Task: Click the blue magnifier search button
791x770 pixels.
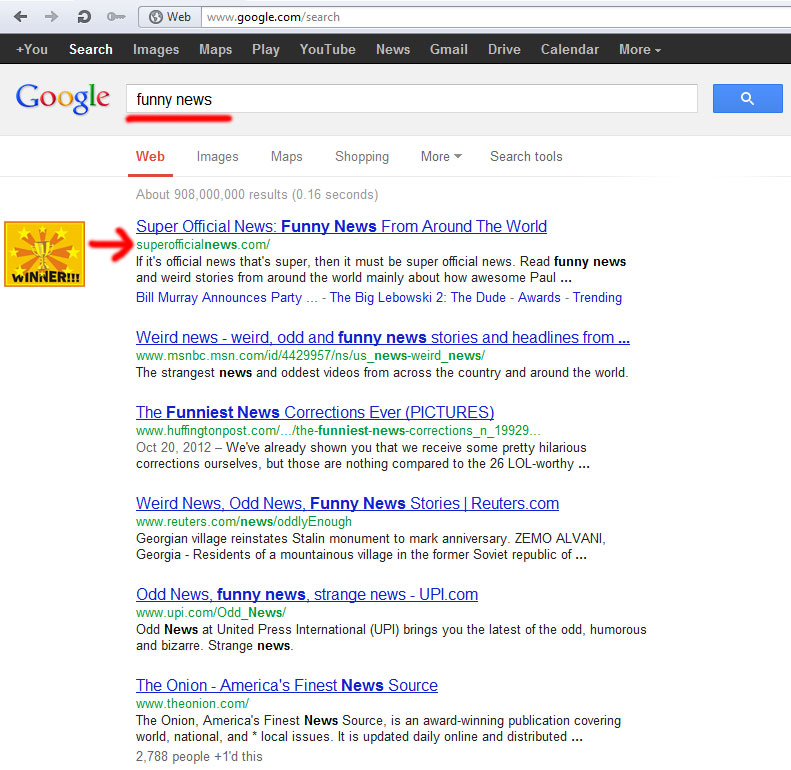Action: 747,98
